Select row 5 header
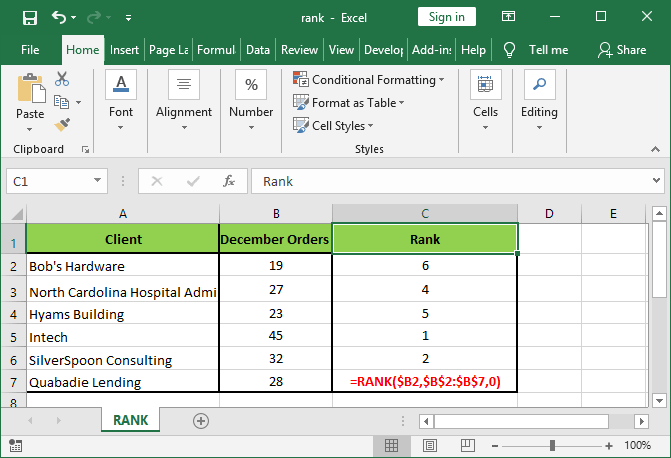 [13, 337]
